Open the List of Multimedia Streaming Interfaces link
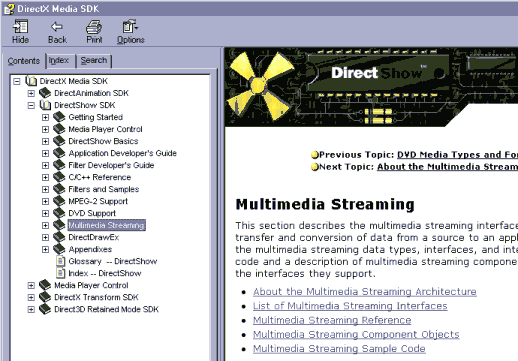518x361 pixels. coord(350,306)
